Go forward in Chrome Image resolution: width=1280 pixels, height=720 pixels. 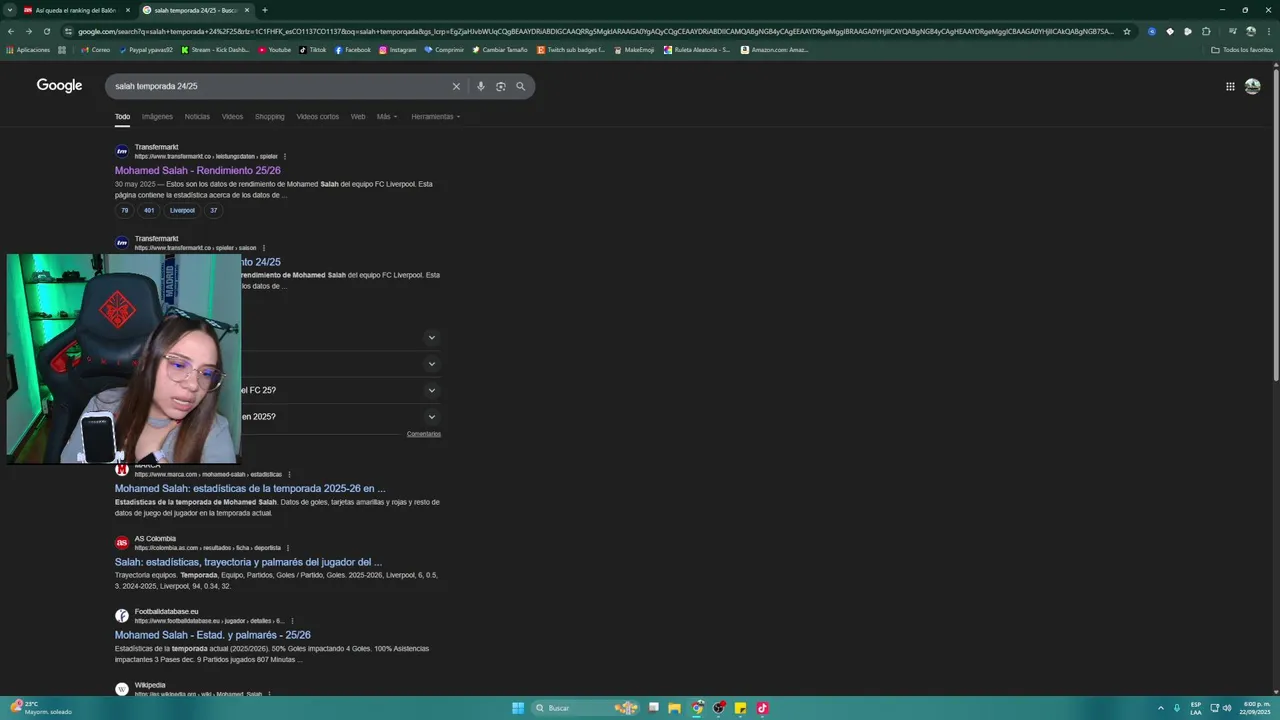28,31
